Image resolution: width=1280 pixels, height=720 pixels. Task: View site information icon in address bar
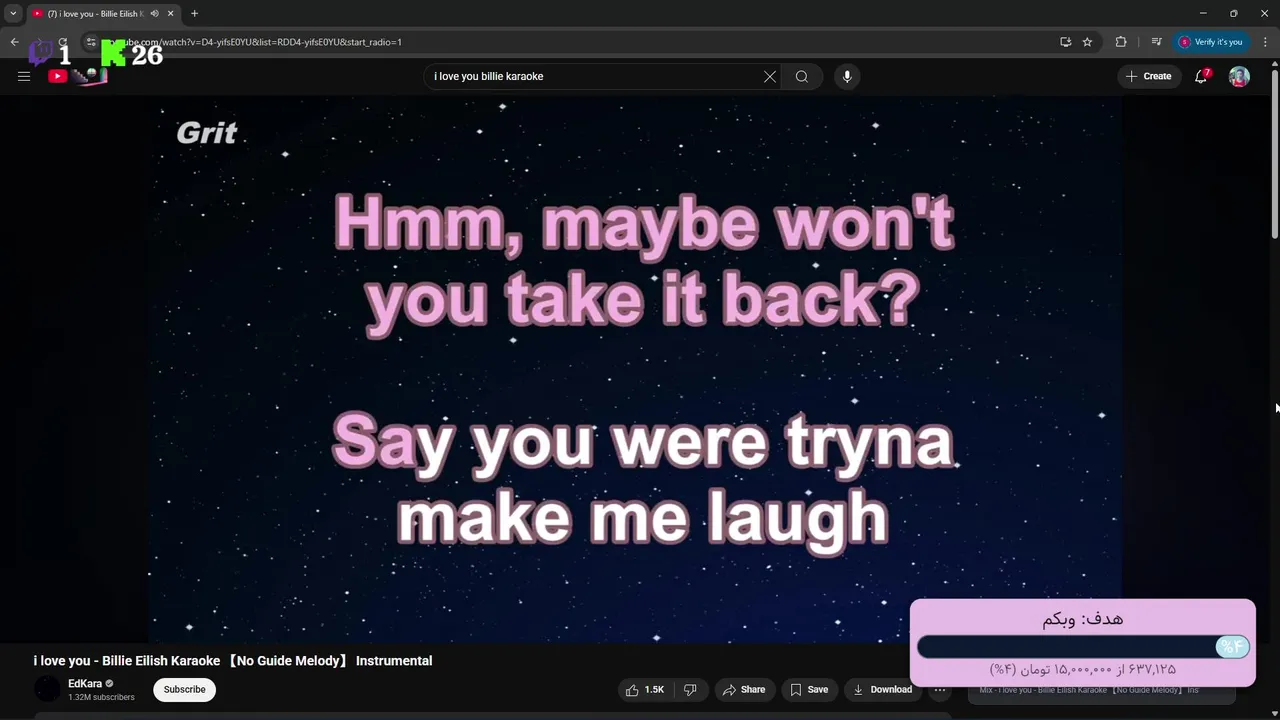90,42
